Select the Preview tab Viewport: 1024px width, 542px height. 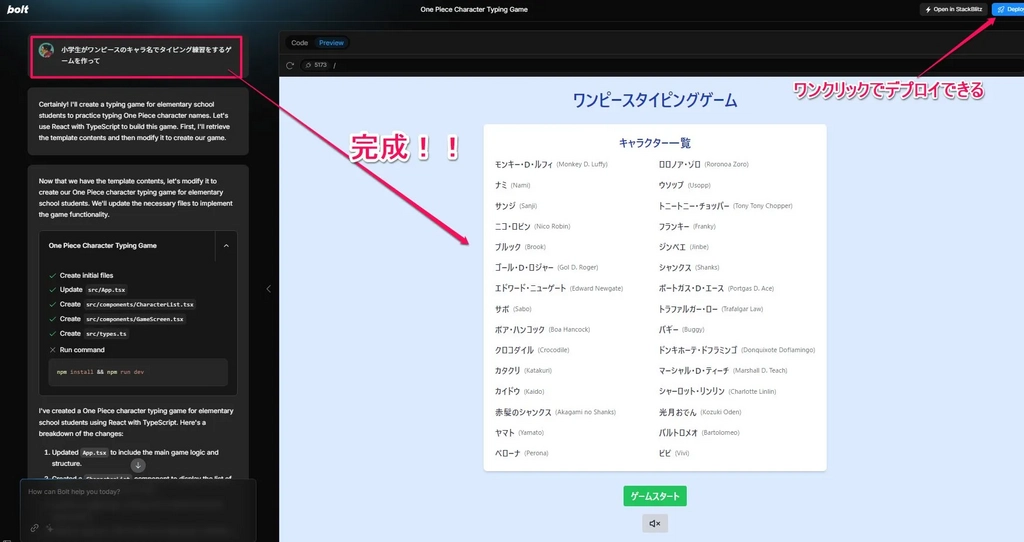pos(331,43)
